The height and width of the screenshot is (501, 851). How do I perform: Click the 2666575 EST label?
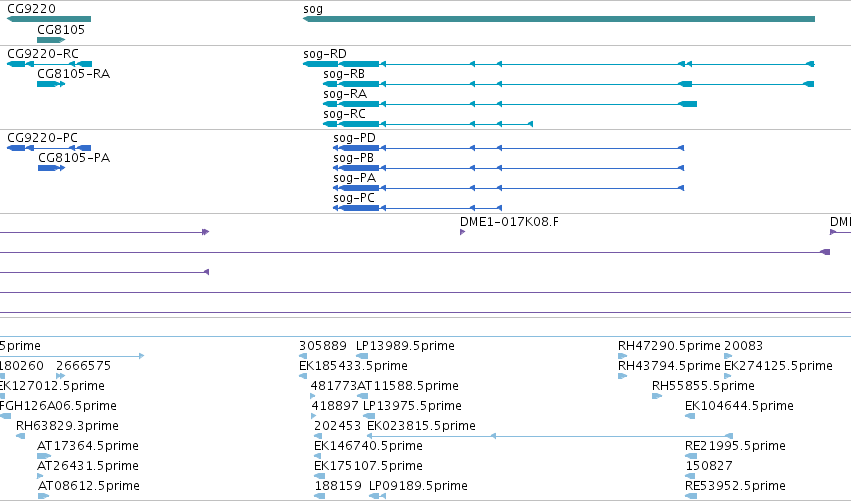(83, 366)
